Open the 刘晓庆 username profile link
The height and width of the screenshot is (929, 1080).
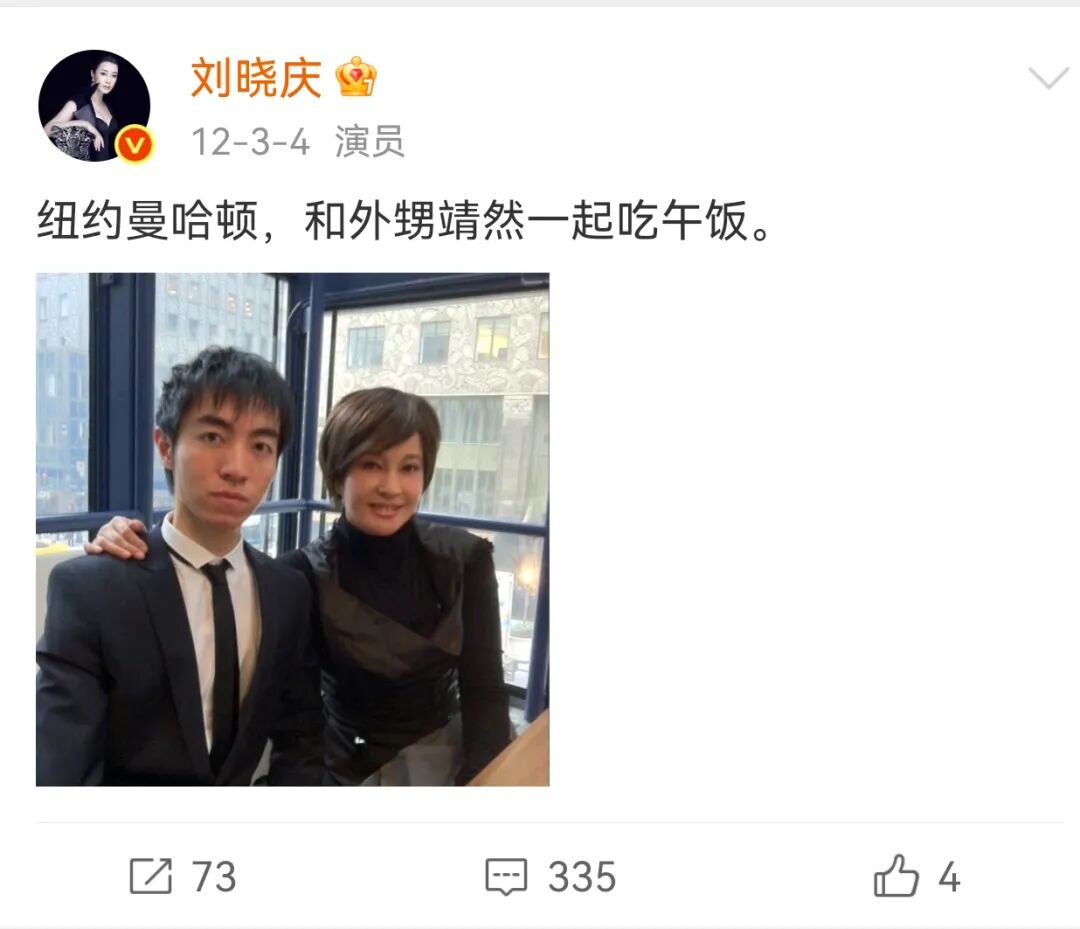(x=256, y=78)
